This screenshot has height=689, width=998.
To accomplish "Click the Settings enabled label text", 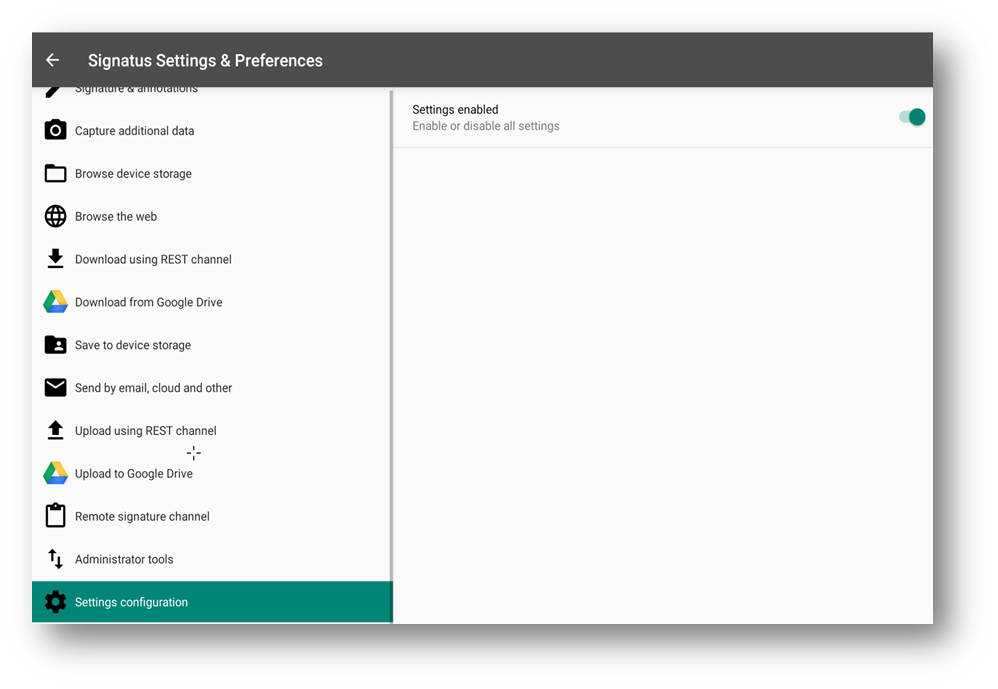I will coord(455,110).
